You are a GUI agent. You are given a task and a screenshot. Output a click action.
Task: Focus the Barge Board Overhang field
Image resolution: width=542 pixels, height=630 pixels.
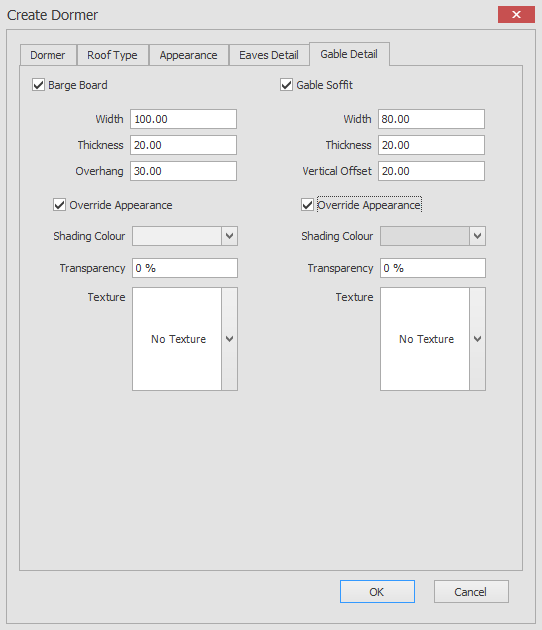(183, 171)
